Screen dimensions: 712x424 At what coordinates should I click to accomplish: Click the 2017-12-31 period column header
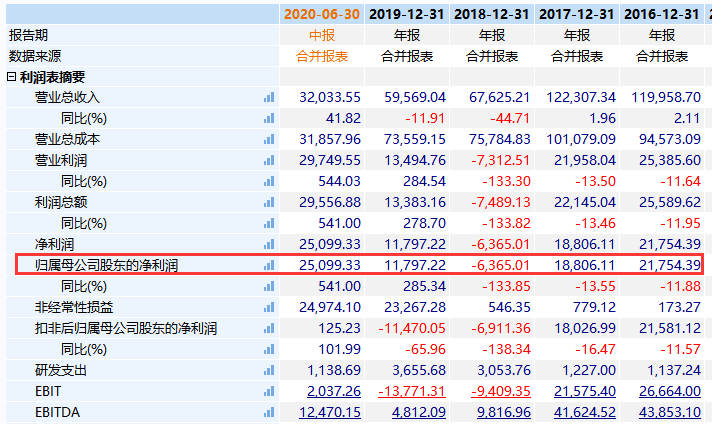[x=576, y=14]
